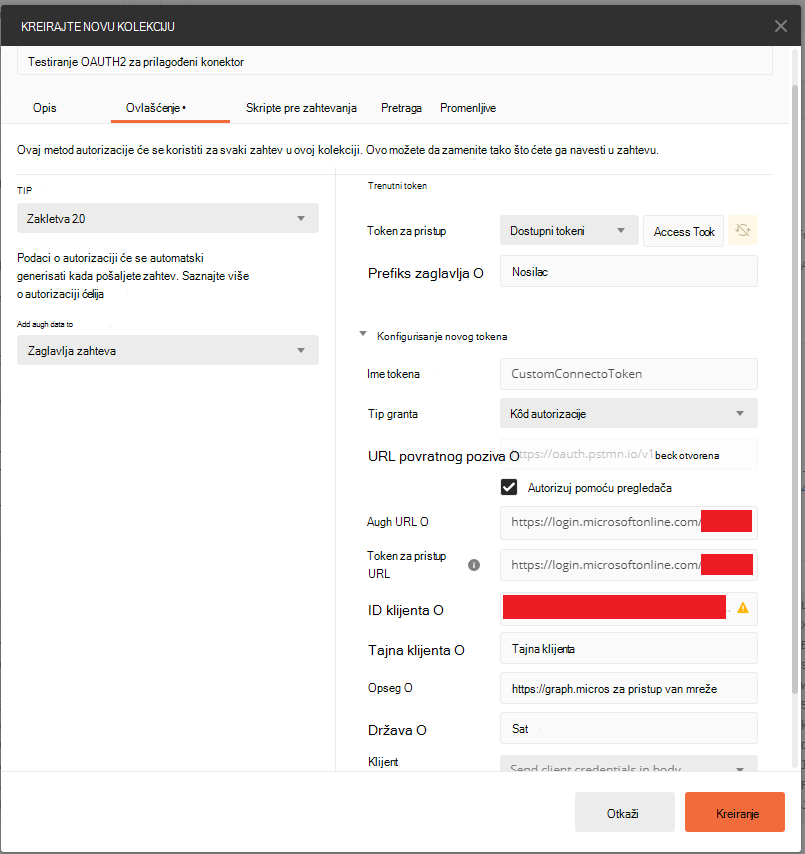This screenshot has width=805, height=854.
Task: Collapse the Konfigurisanje novog tokena section
Action: (363, 334)
